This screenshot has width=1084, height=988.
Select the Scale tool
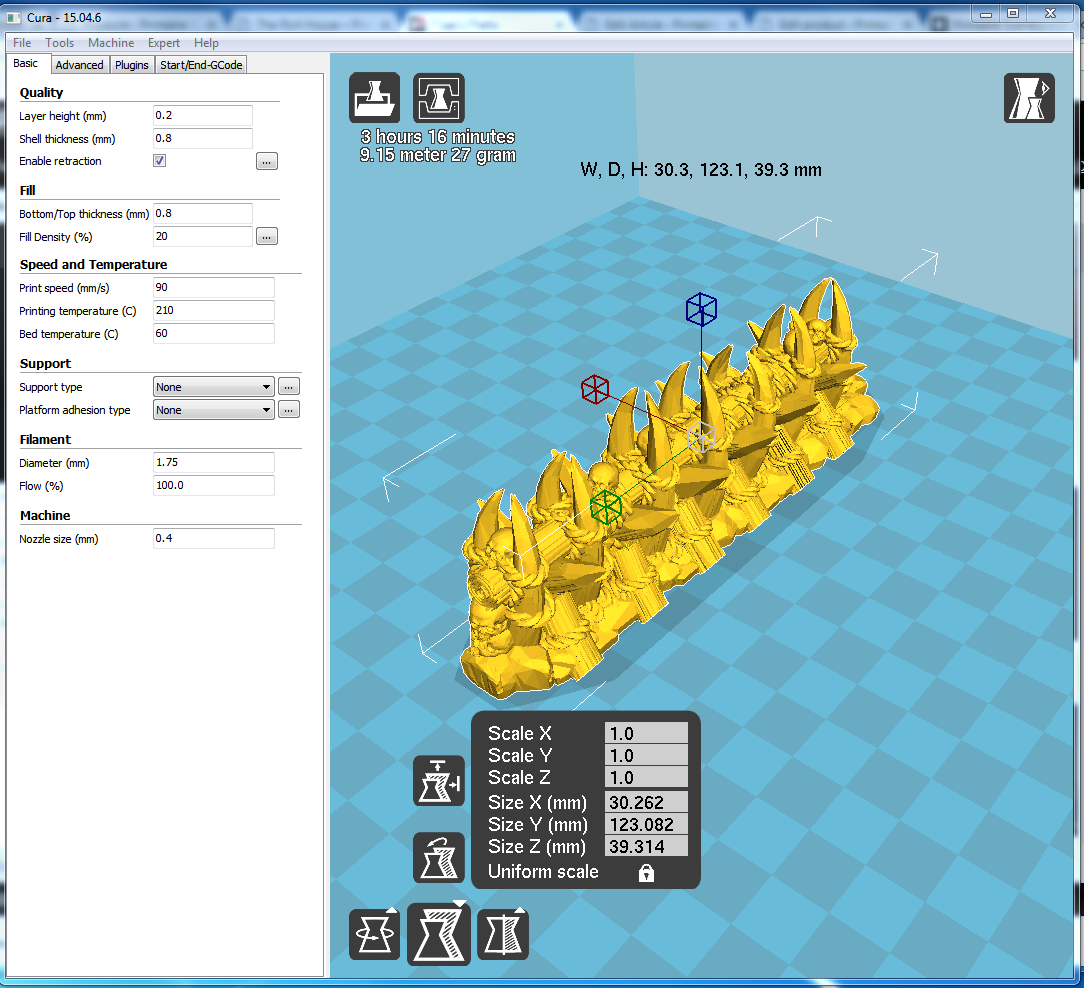pos(439,935)
